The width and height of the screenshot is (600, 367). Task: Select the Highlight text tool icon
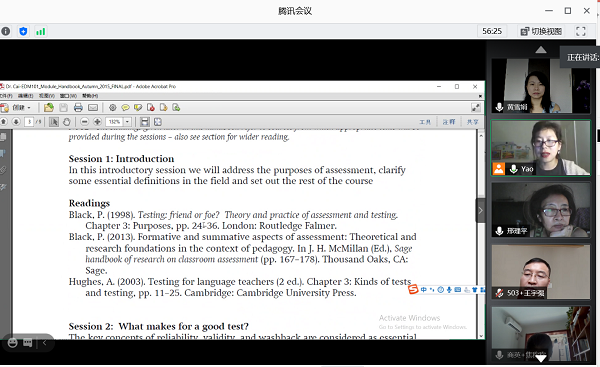(138, 108)
